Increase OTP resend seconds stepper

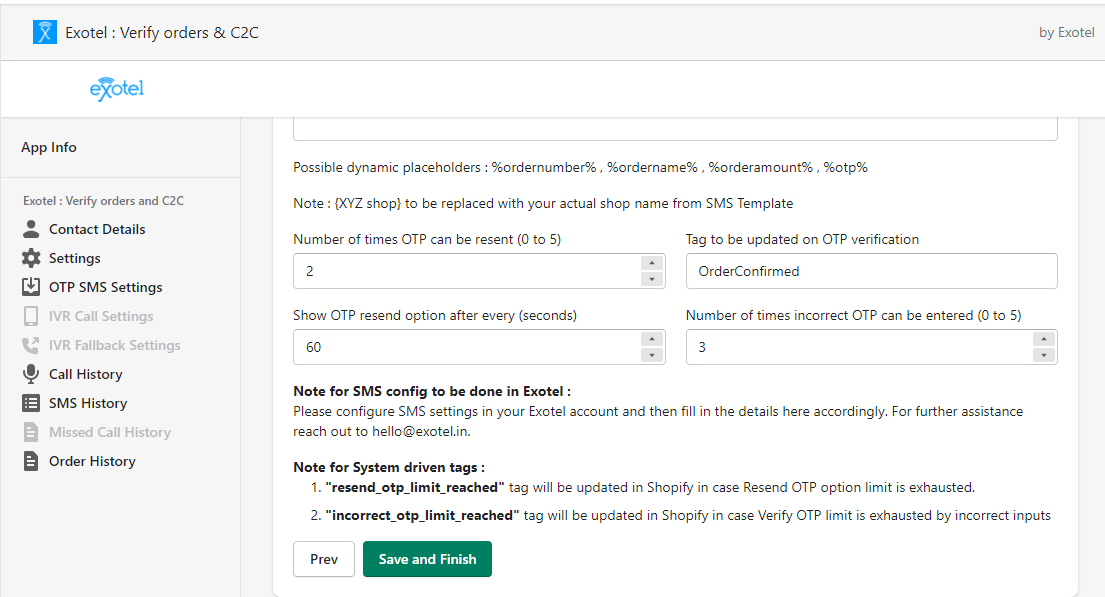tap(652, 339)
